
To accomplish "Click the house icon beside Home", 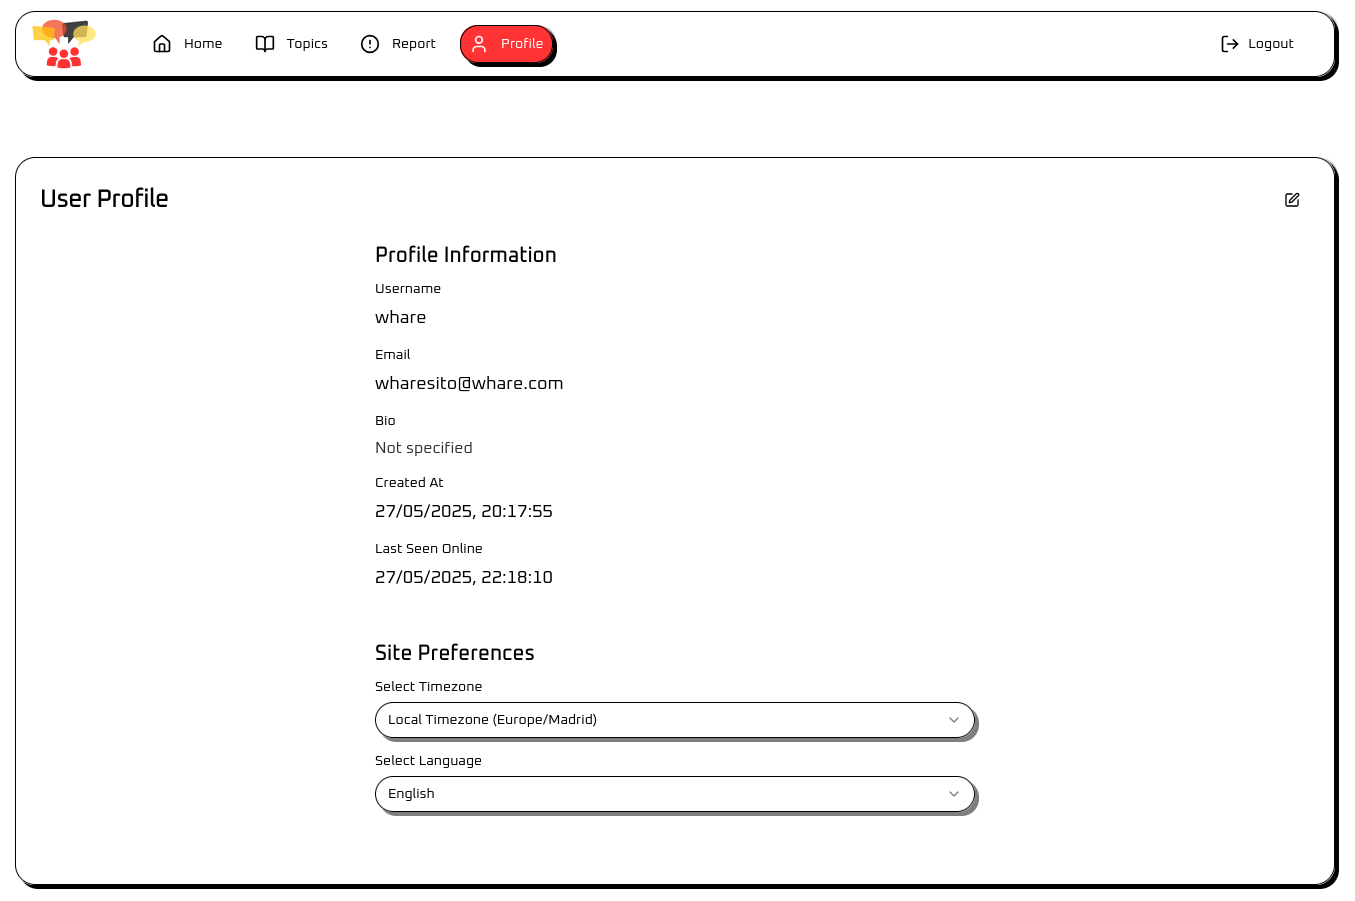I will [162, 44].
